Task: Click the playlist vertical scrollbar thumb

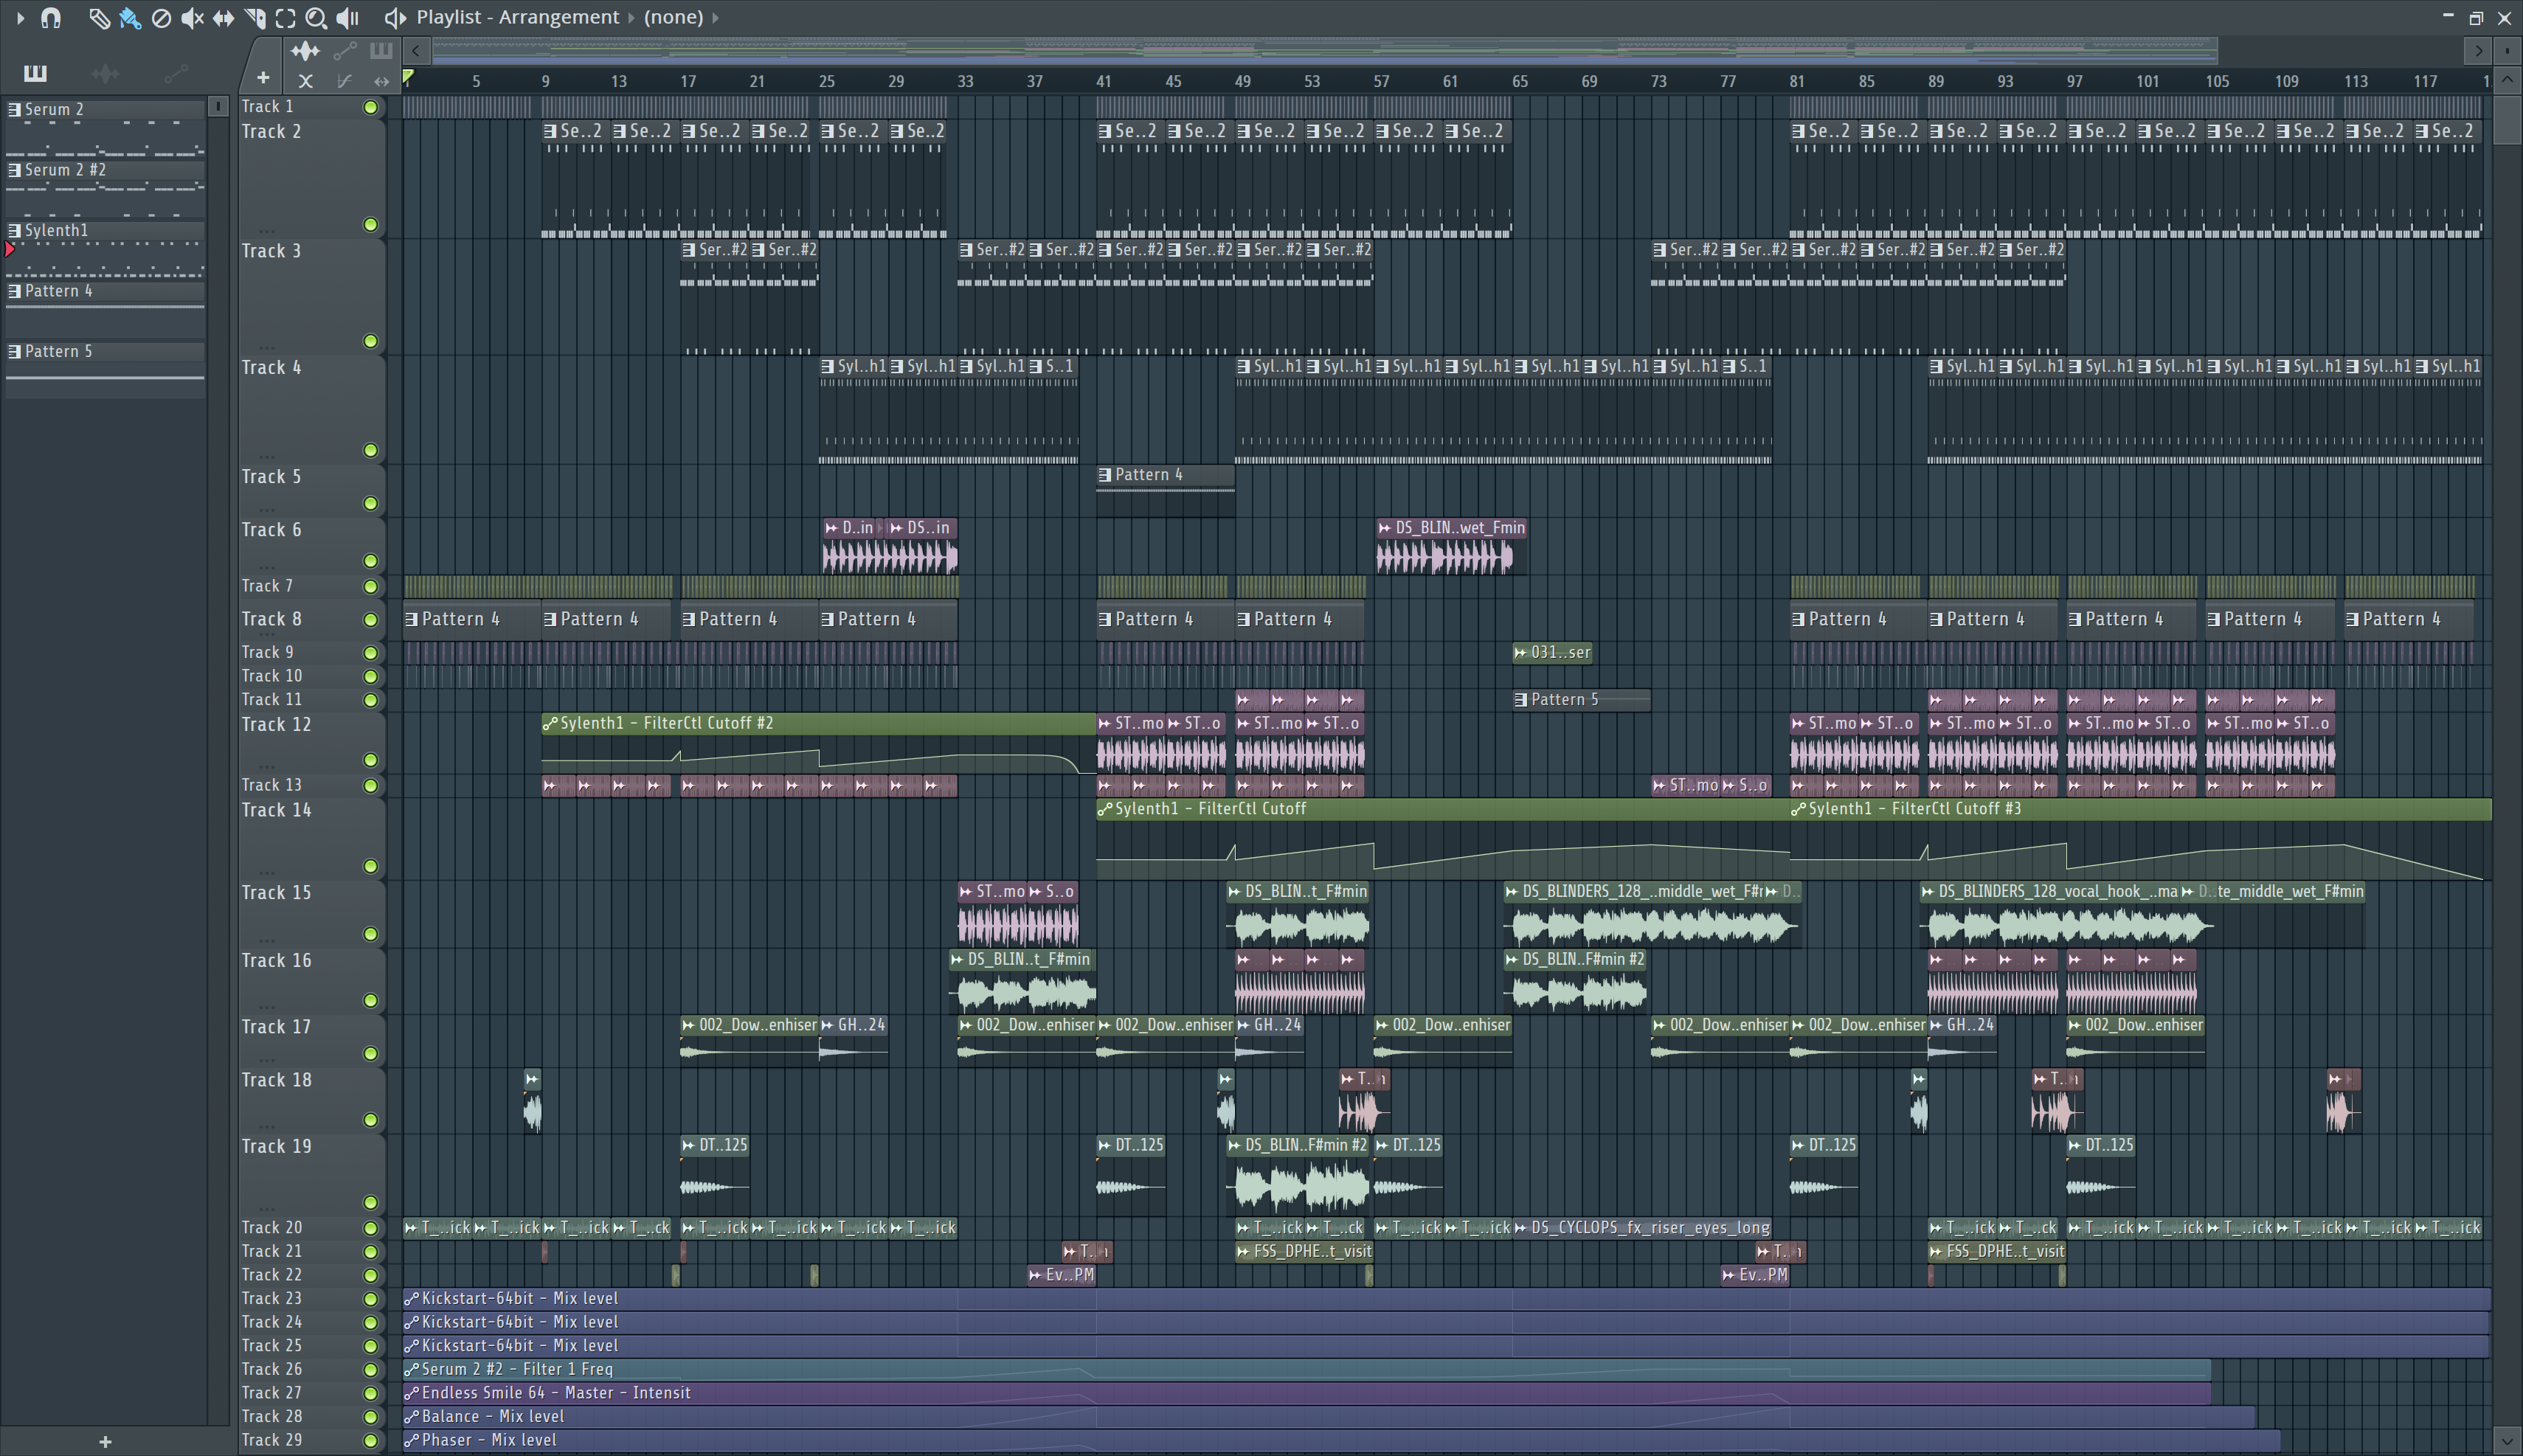Action: click(x=2507, y=119)
